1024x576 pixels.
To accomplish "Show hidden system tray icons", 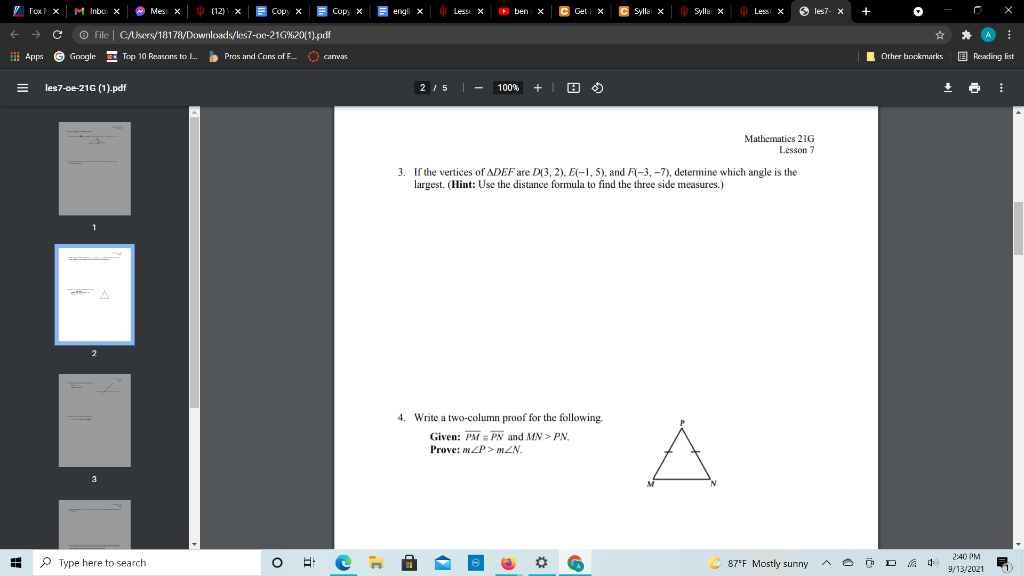I will (x=826, y=563).
